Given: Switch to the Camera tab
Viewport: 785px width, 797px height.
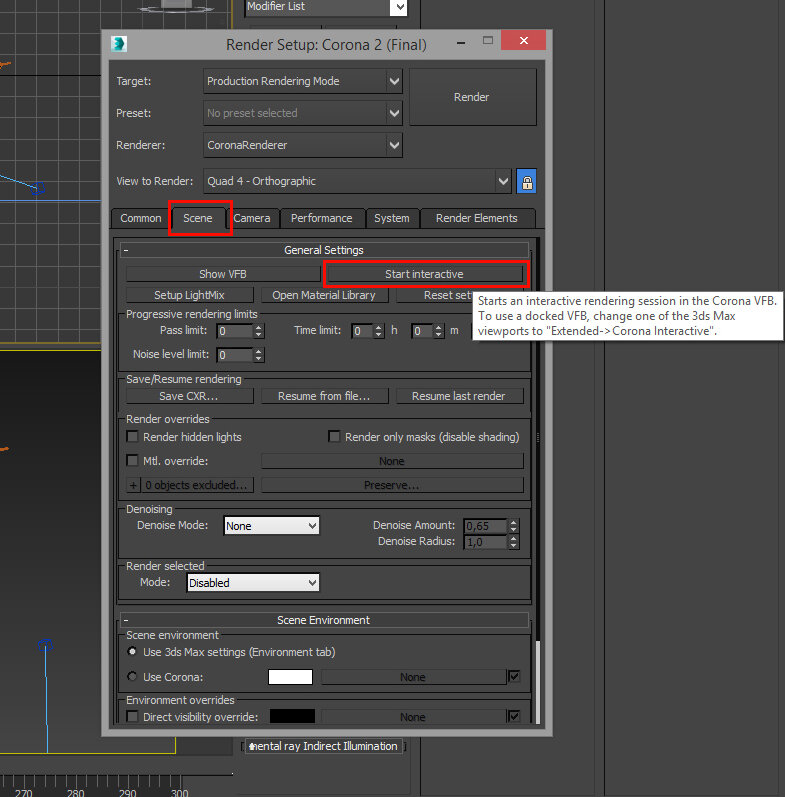Looking at the screenshot, I should coord(252,219).
